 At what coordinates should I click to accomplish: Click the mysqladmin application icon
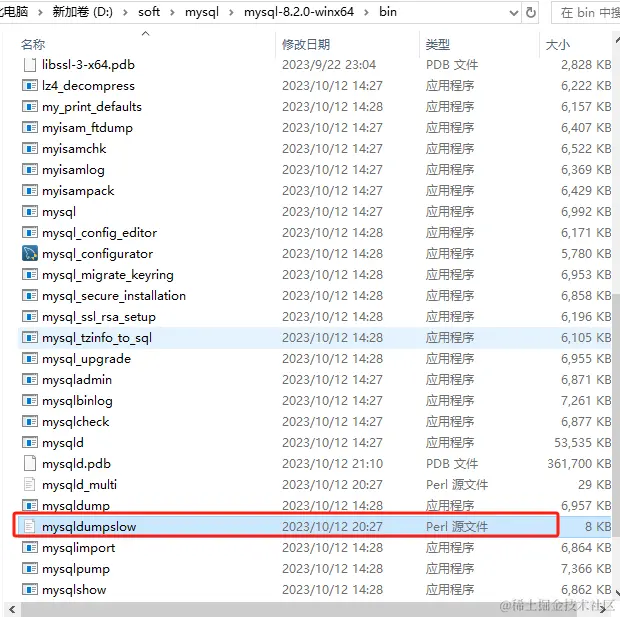click(30, 379)
